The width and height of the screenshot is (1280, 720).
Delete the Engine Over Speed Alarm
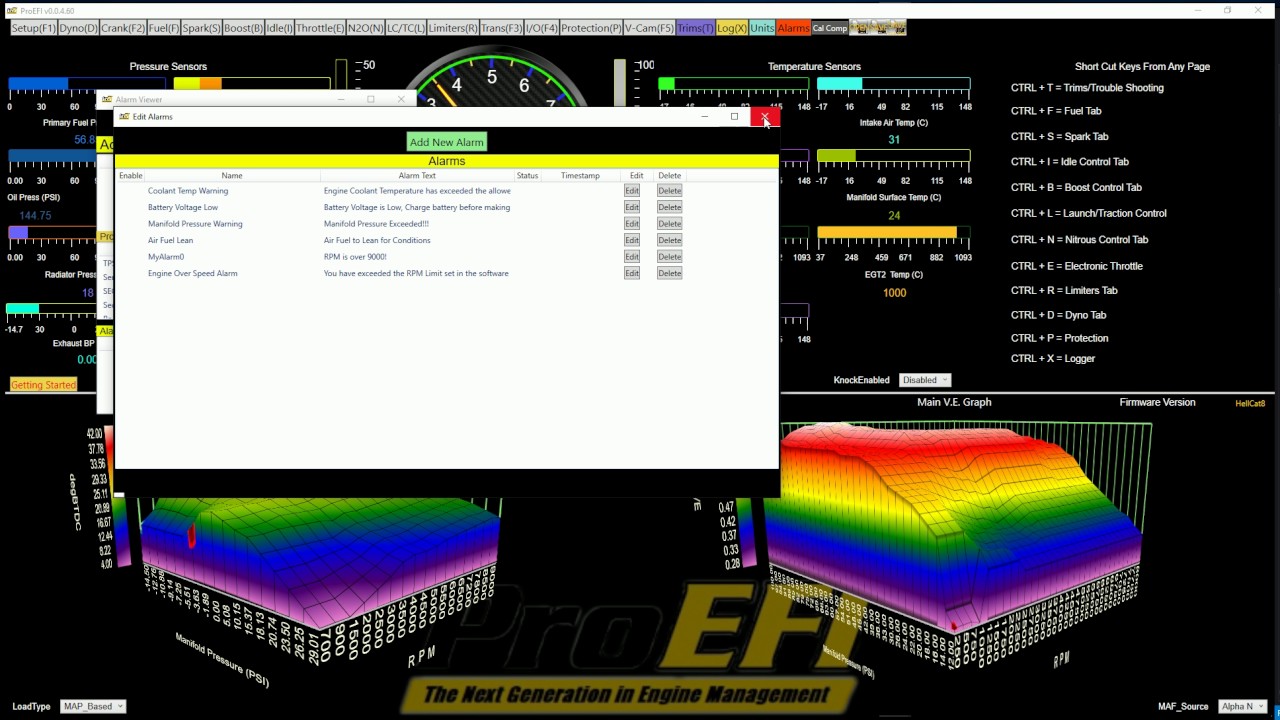(669, 273)
